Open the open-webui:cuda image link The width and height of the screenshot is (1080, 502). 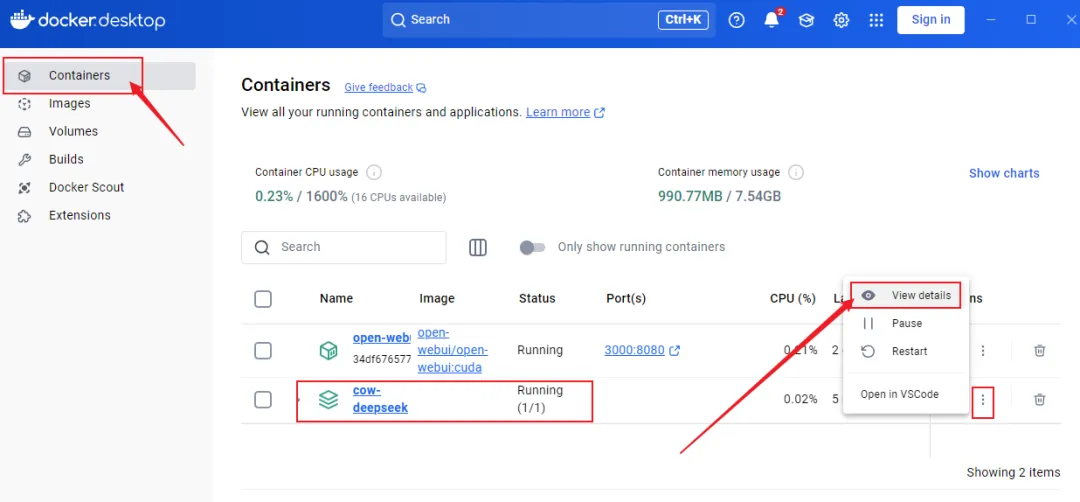(x=453, y=351)
